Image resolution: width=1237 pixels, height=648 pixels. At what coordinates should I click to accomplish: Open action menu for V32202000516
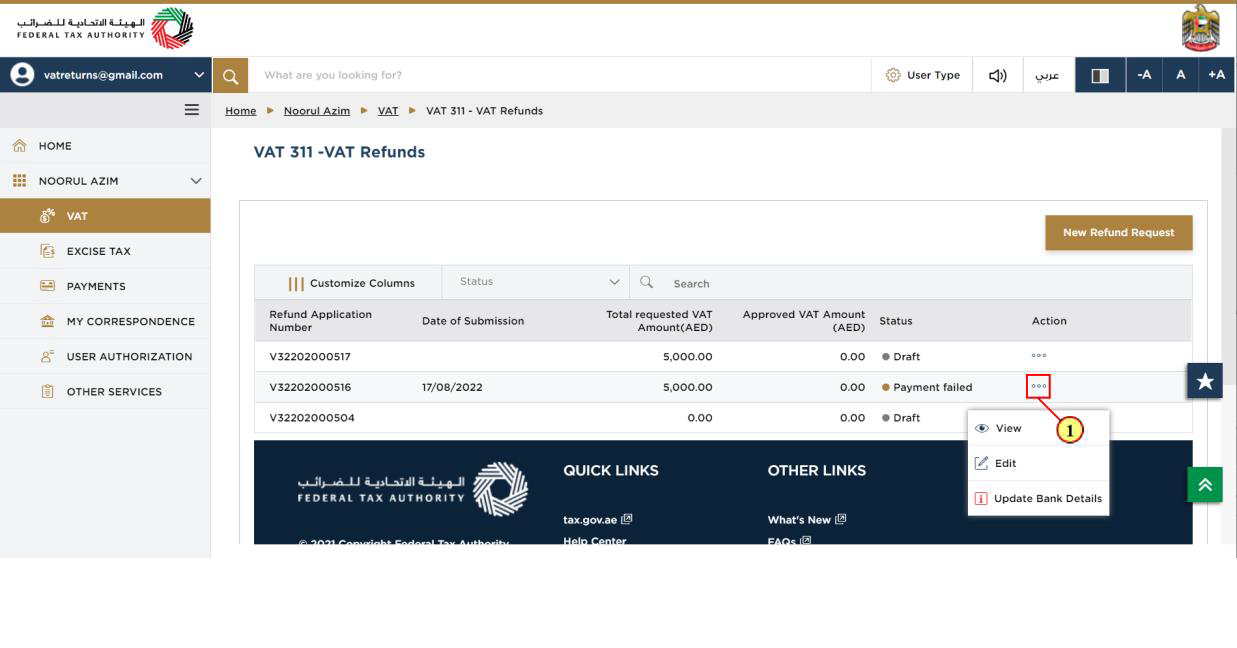[x=1039, y=386]
